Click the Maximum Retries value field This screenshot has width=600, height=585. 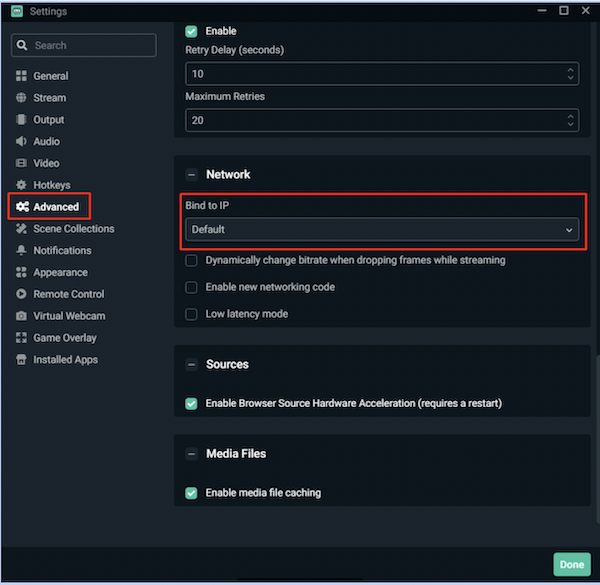(x=382, y=120)
